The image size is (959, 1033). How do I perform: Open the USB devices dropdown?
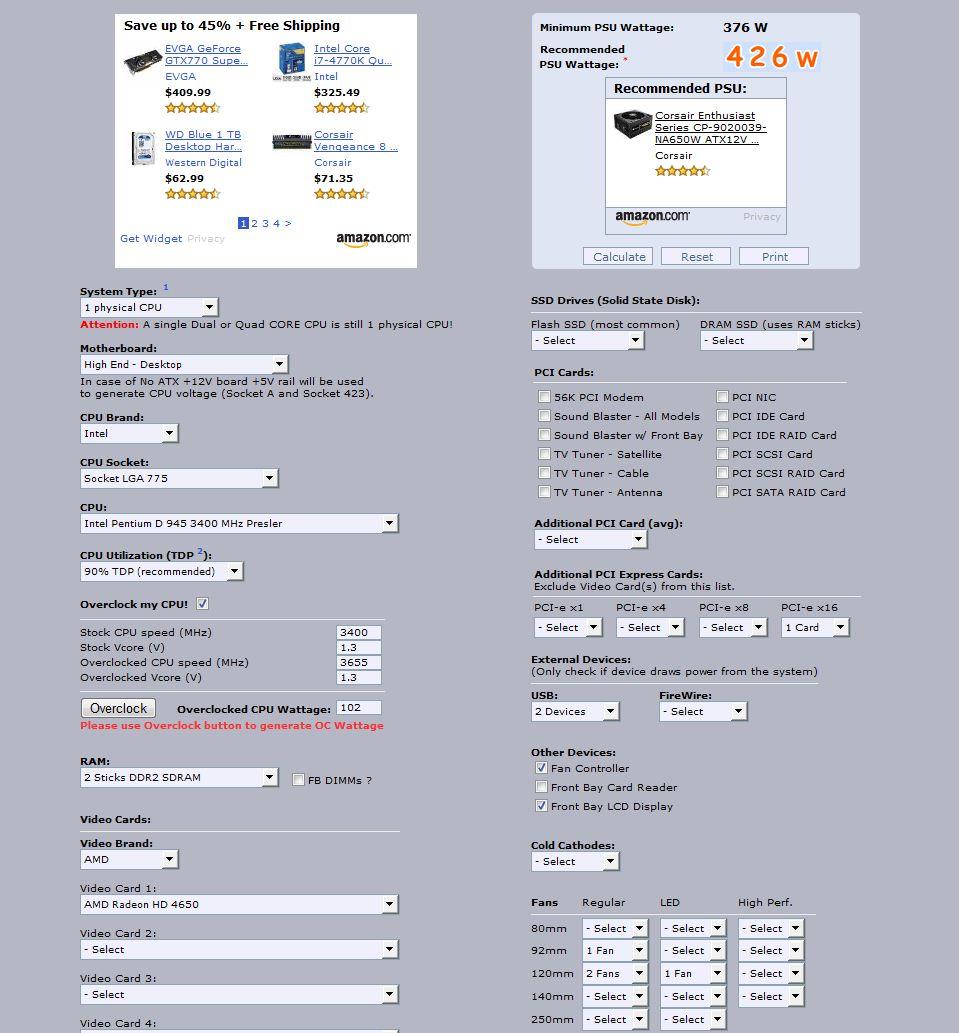coord(575,712)
